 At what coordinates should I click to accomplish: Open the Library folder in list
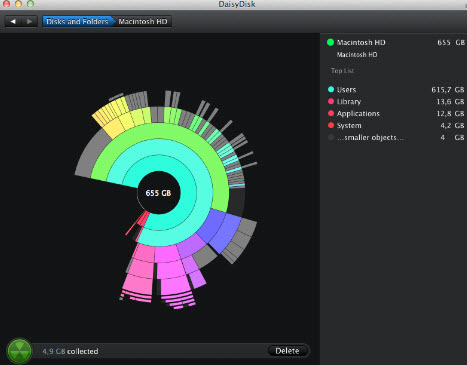point(349,102)
